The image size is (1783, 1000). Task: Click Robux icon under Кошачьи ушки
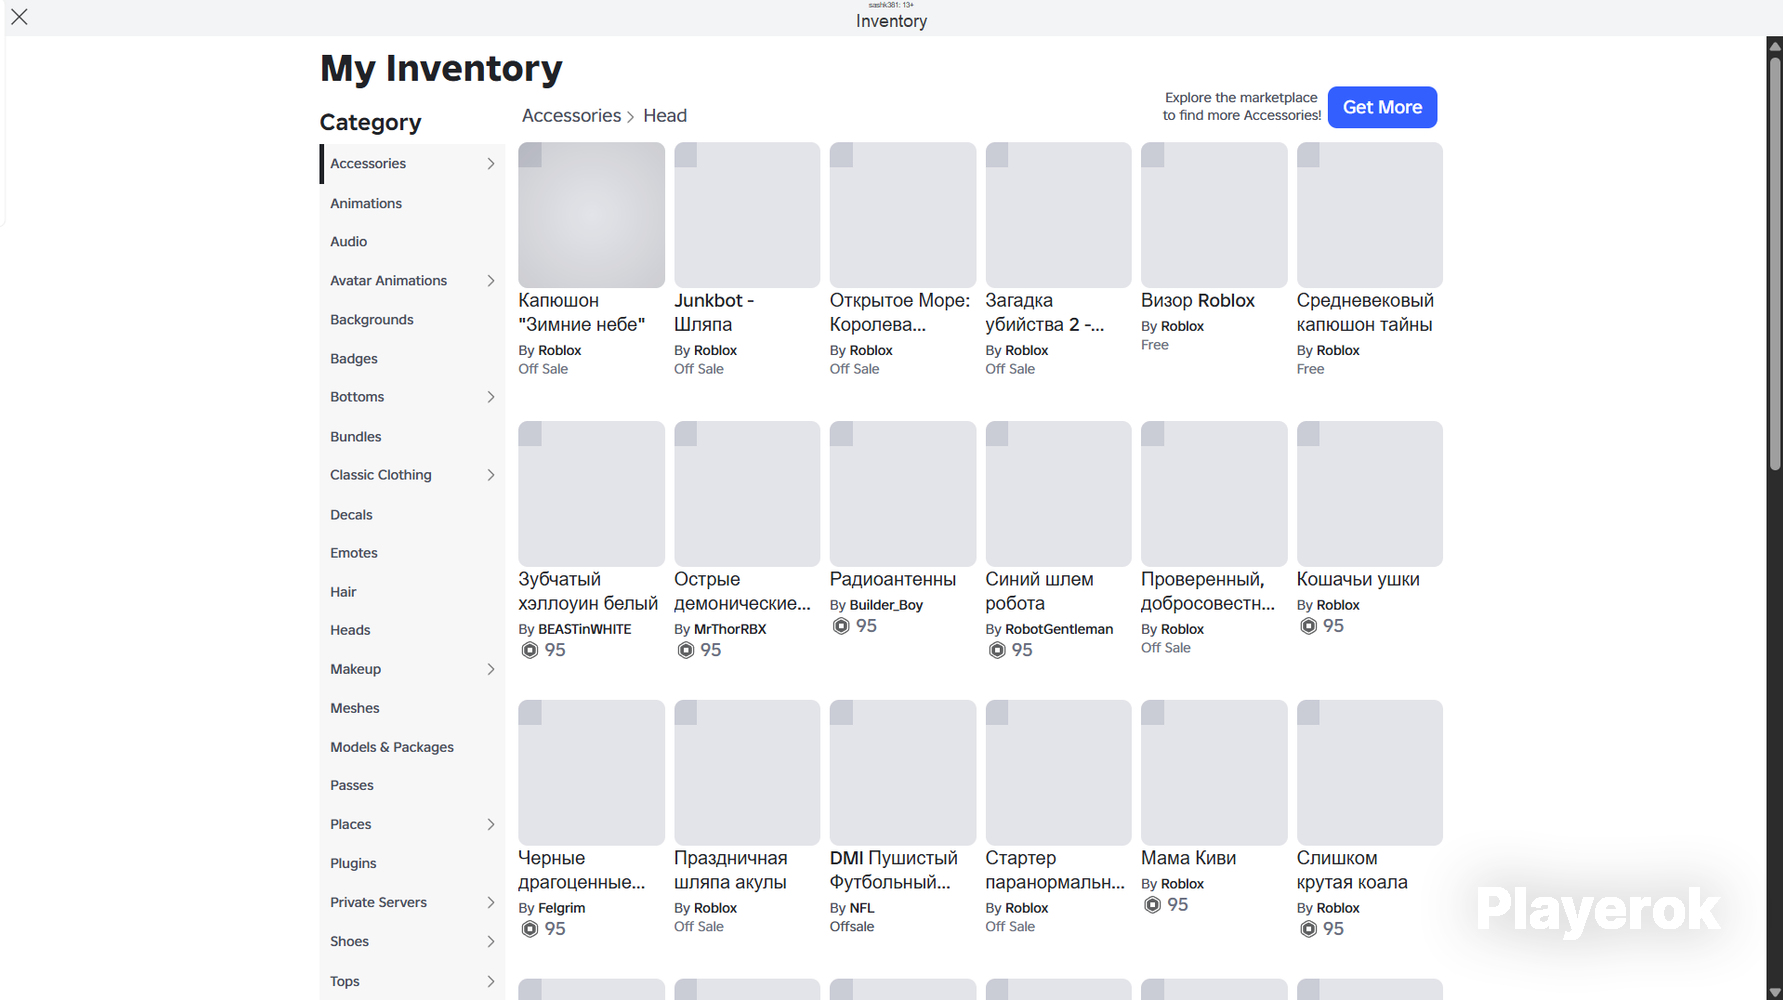click(1309, 626)
